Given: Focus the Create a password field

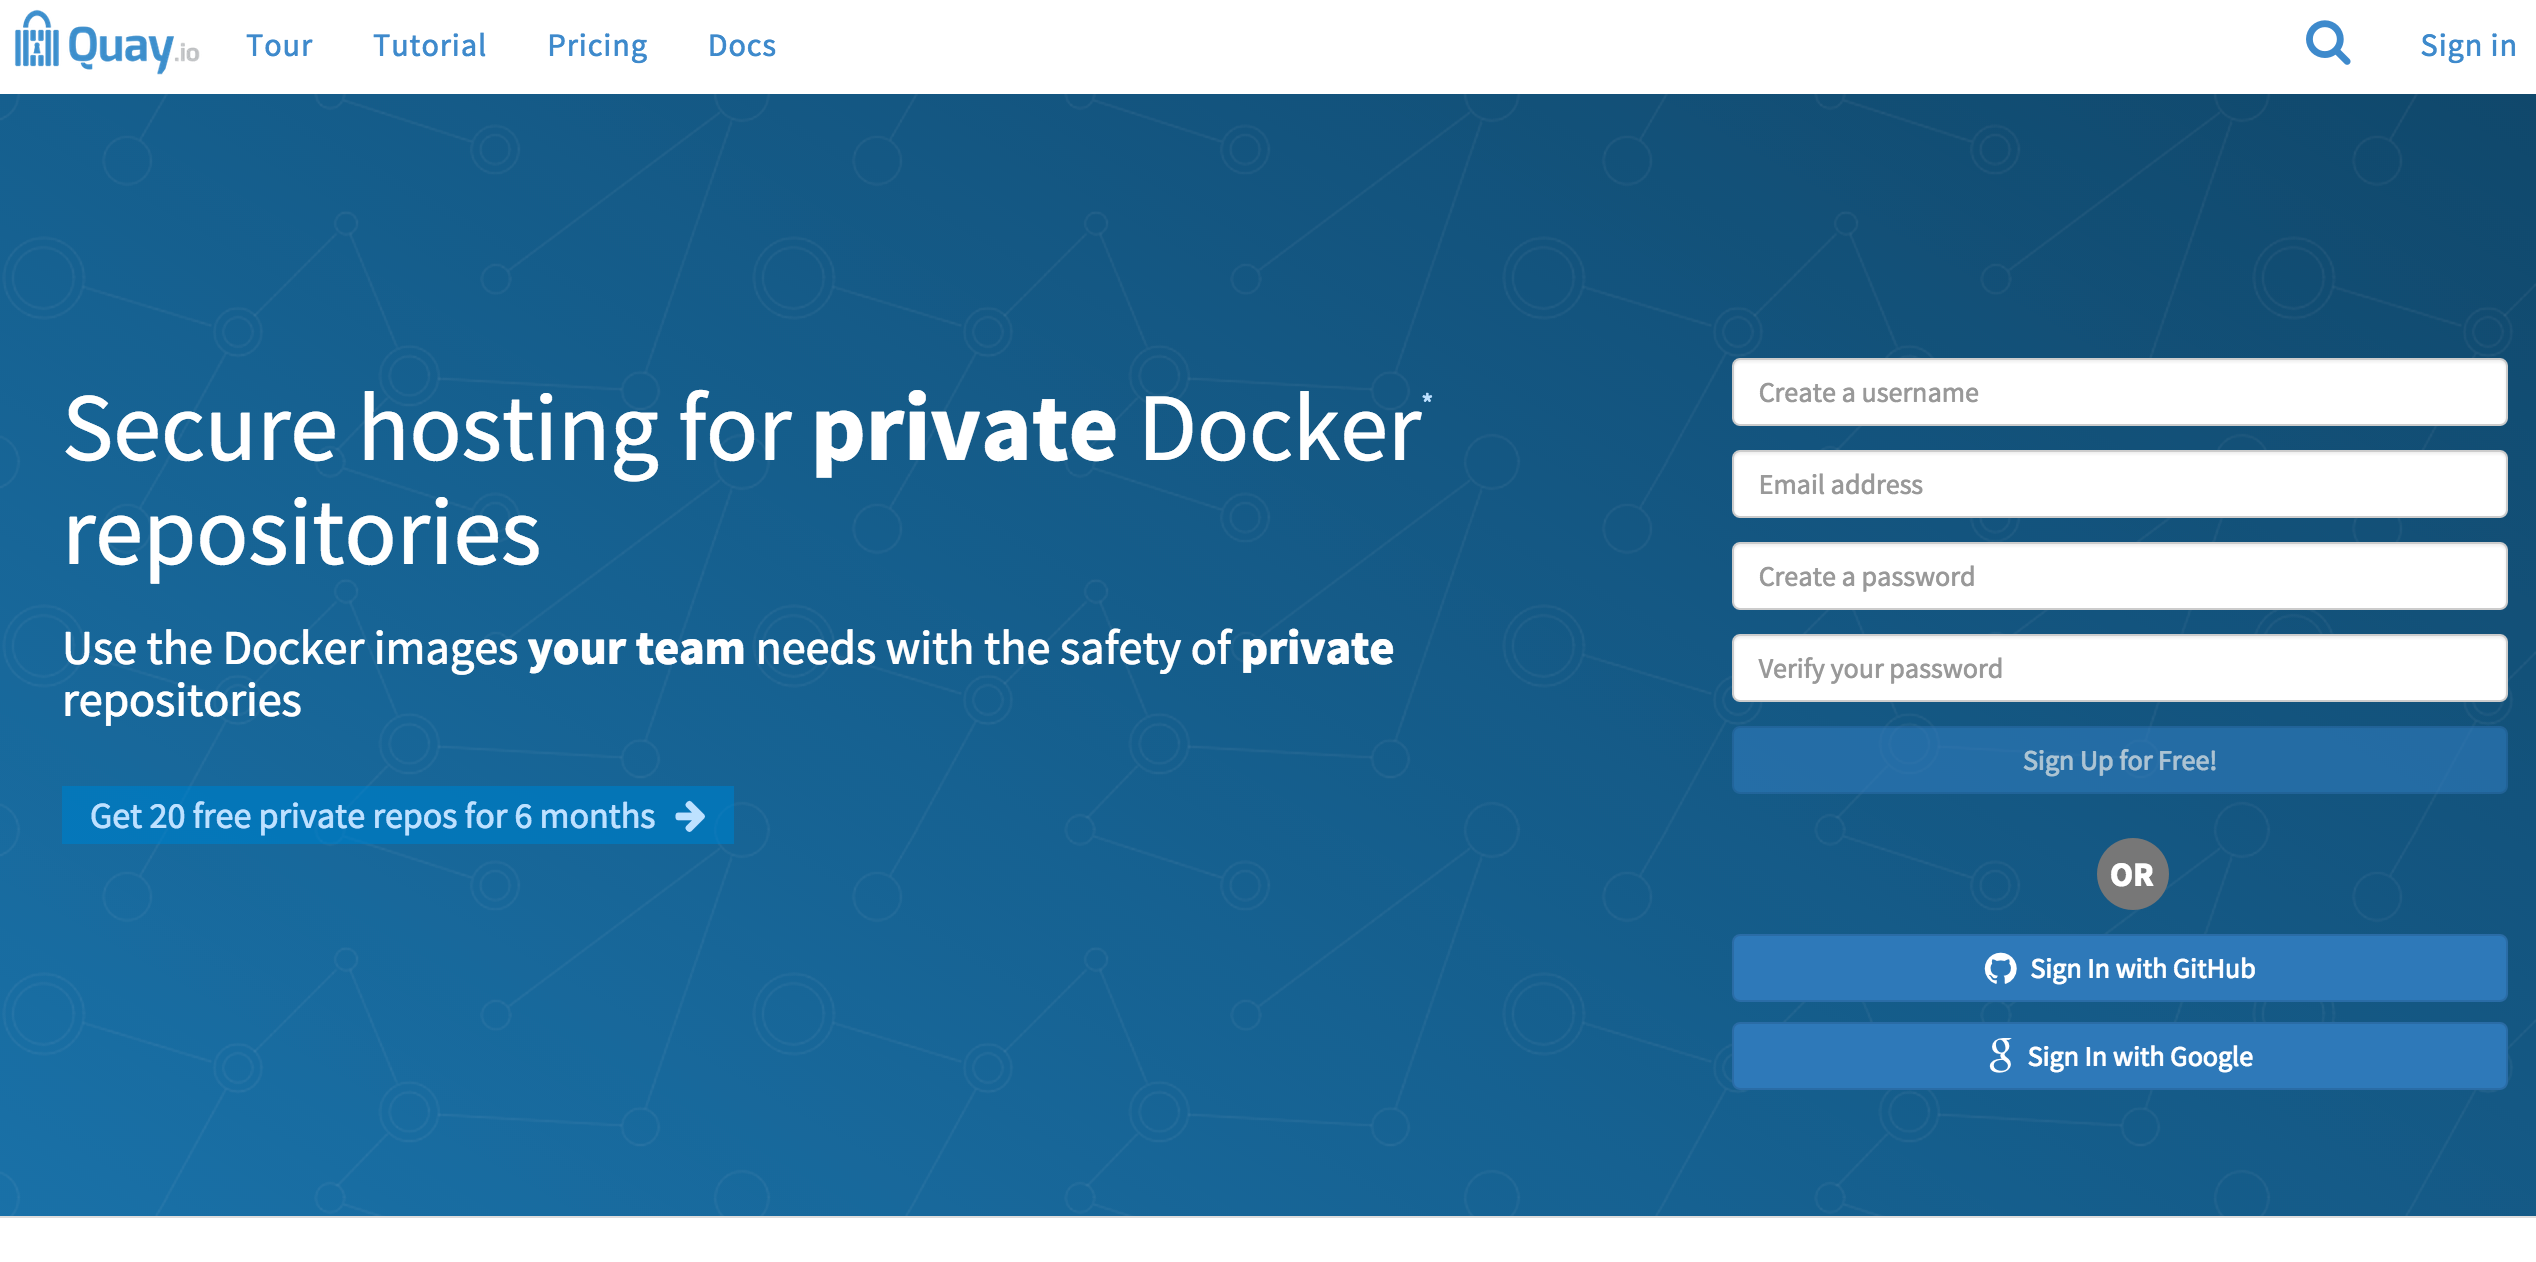Looking at the screenshot, I should (x=2118, y=576).
